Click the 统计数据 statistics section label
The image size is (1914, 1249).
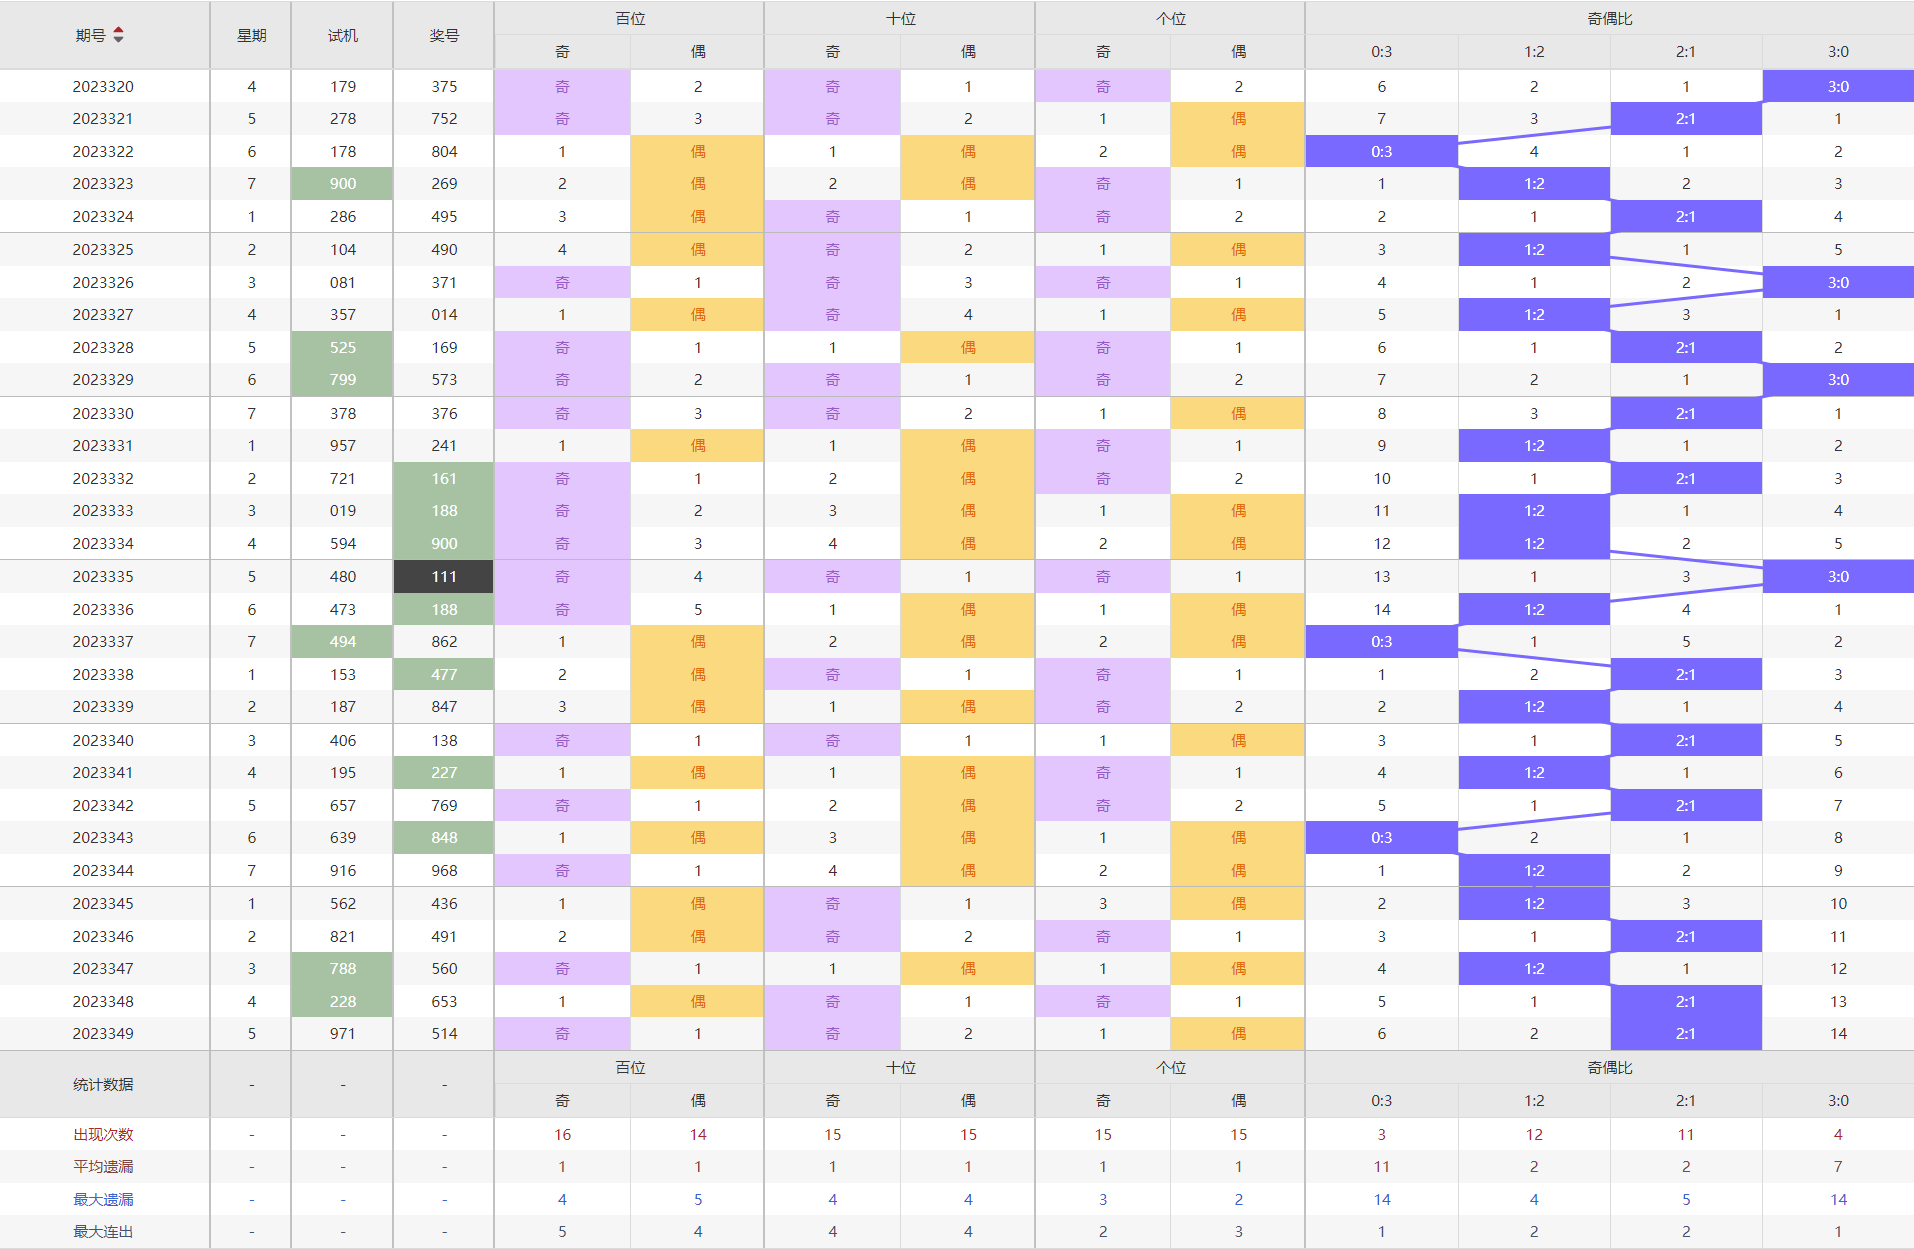click(103, 1085)
